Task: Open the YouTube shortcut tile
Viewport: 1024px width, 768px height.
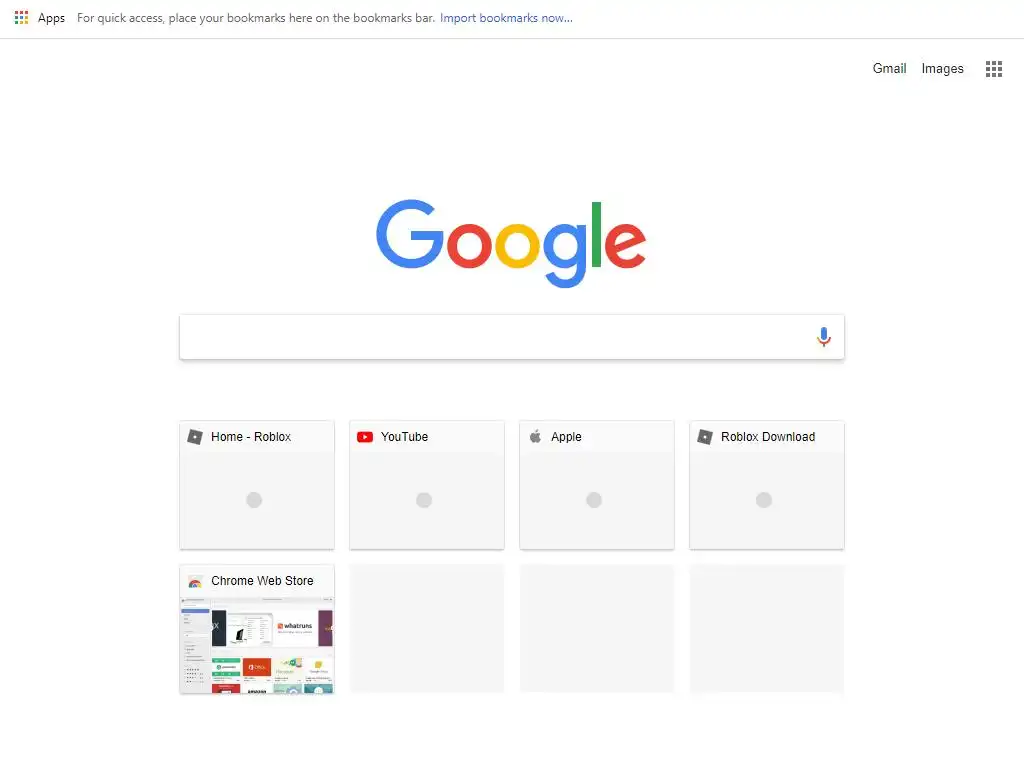Action: [x=426, y=485]
